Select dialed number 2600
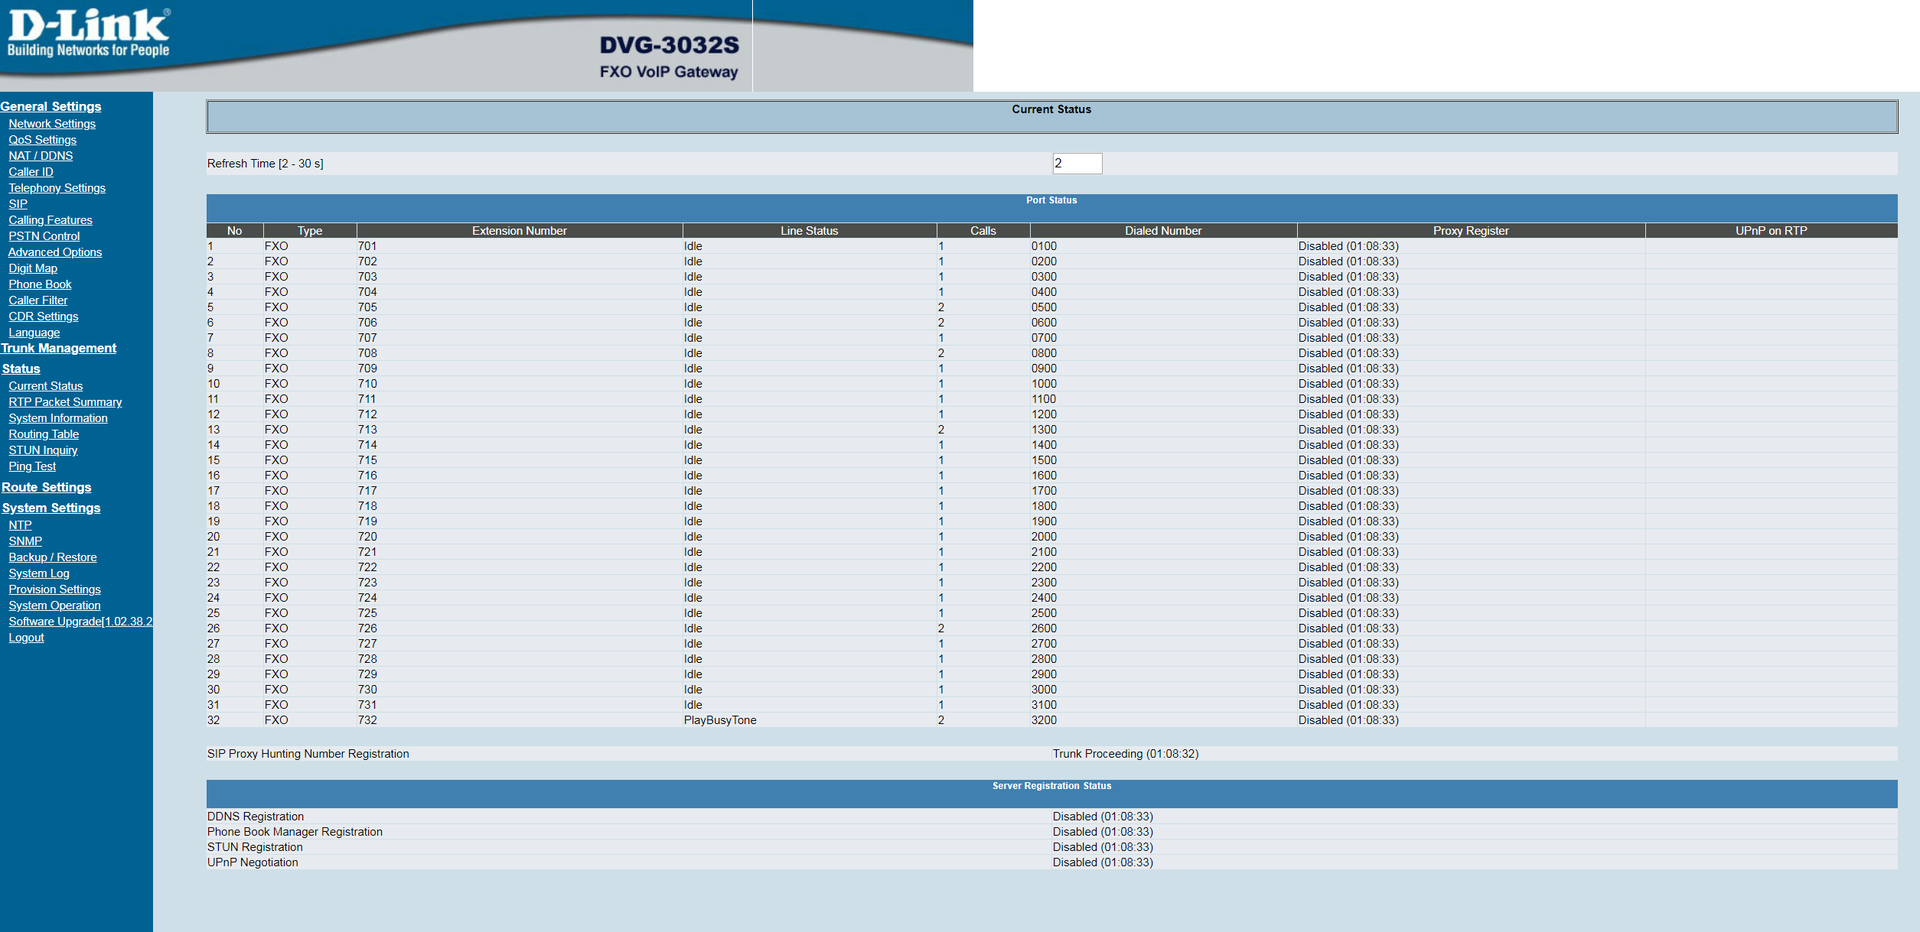The width and height of the screenshot is (1920, 932). point(1044,629)
